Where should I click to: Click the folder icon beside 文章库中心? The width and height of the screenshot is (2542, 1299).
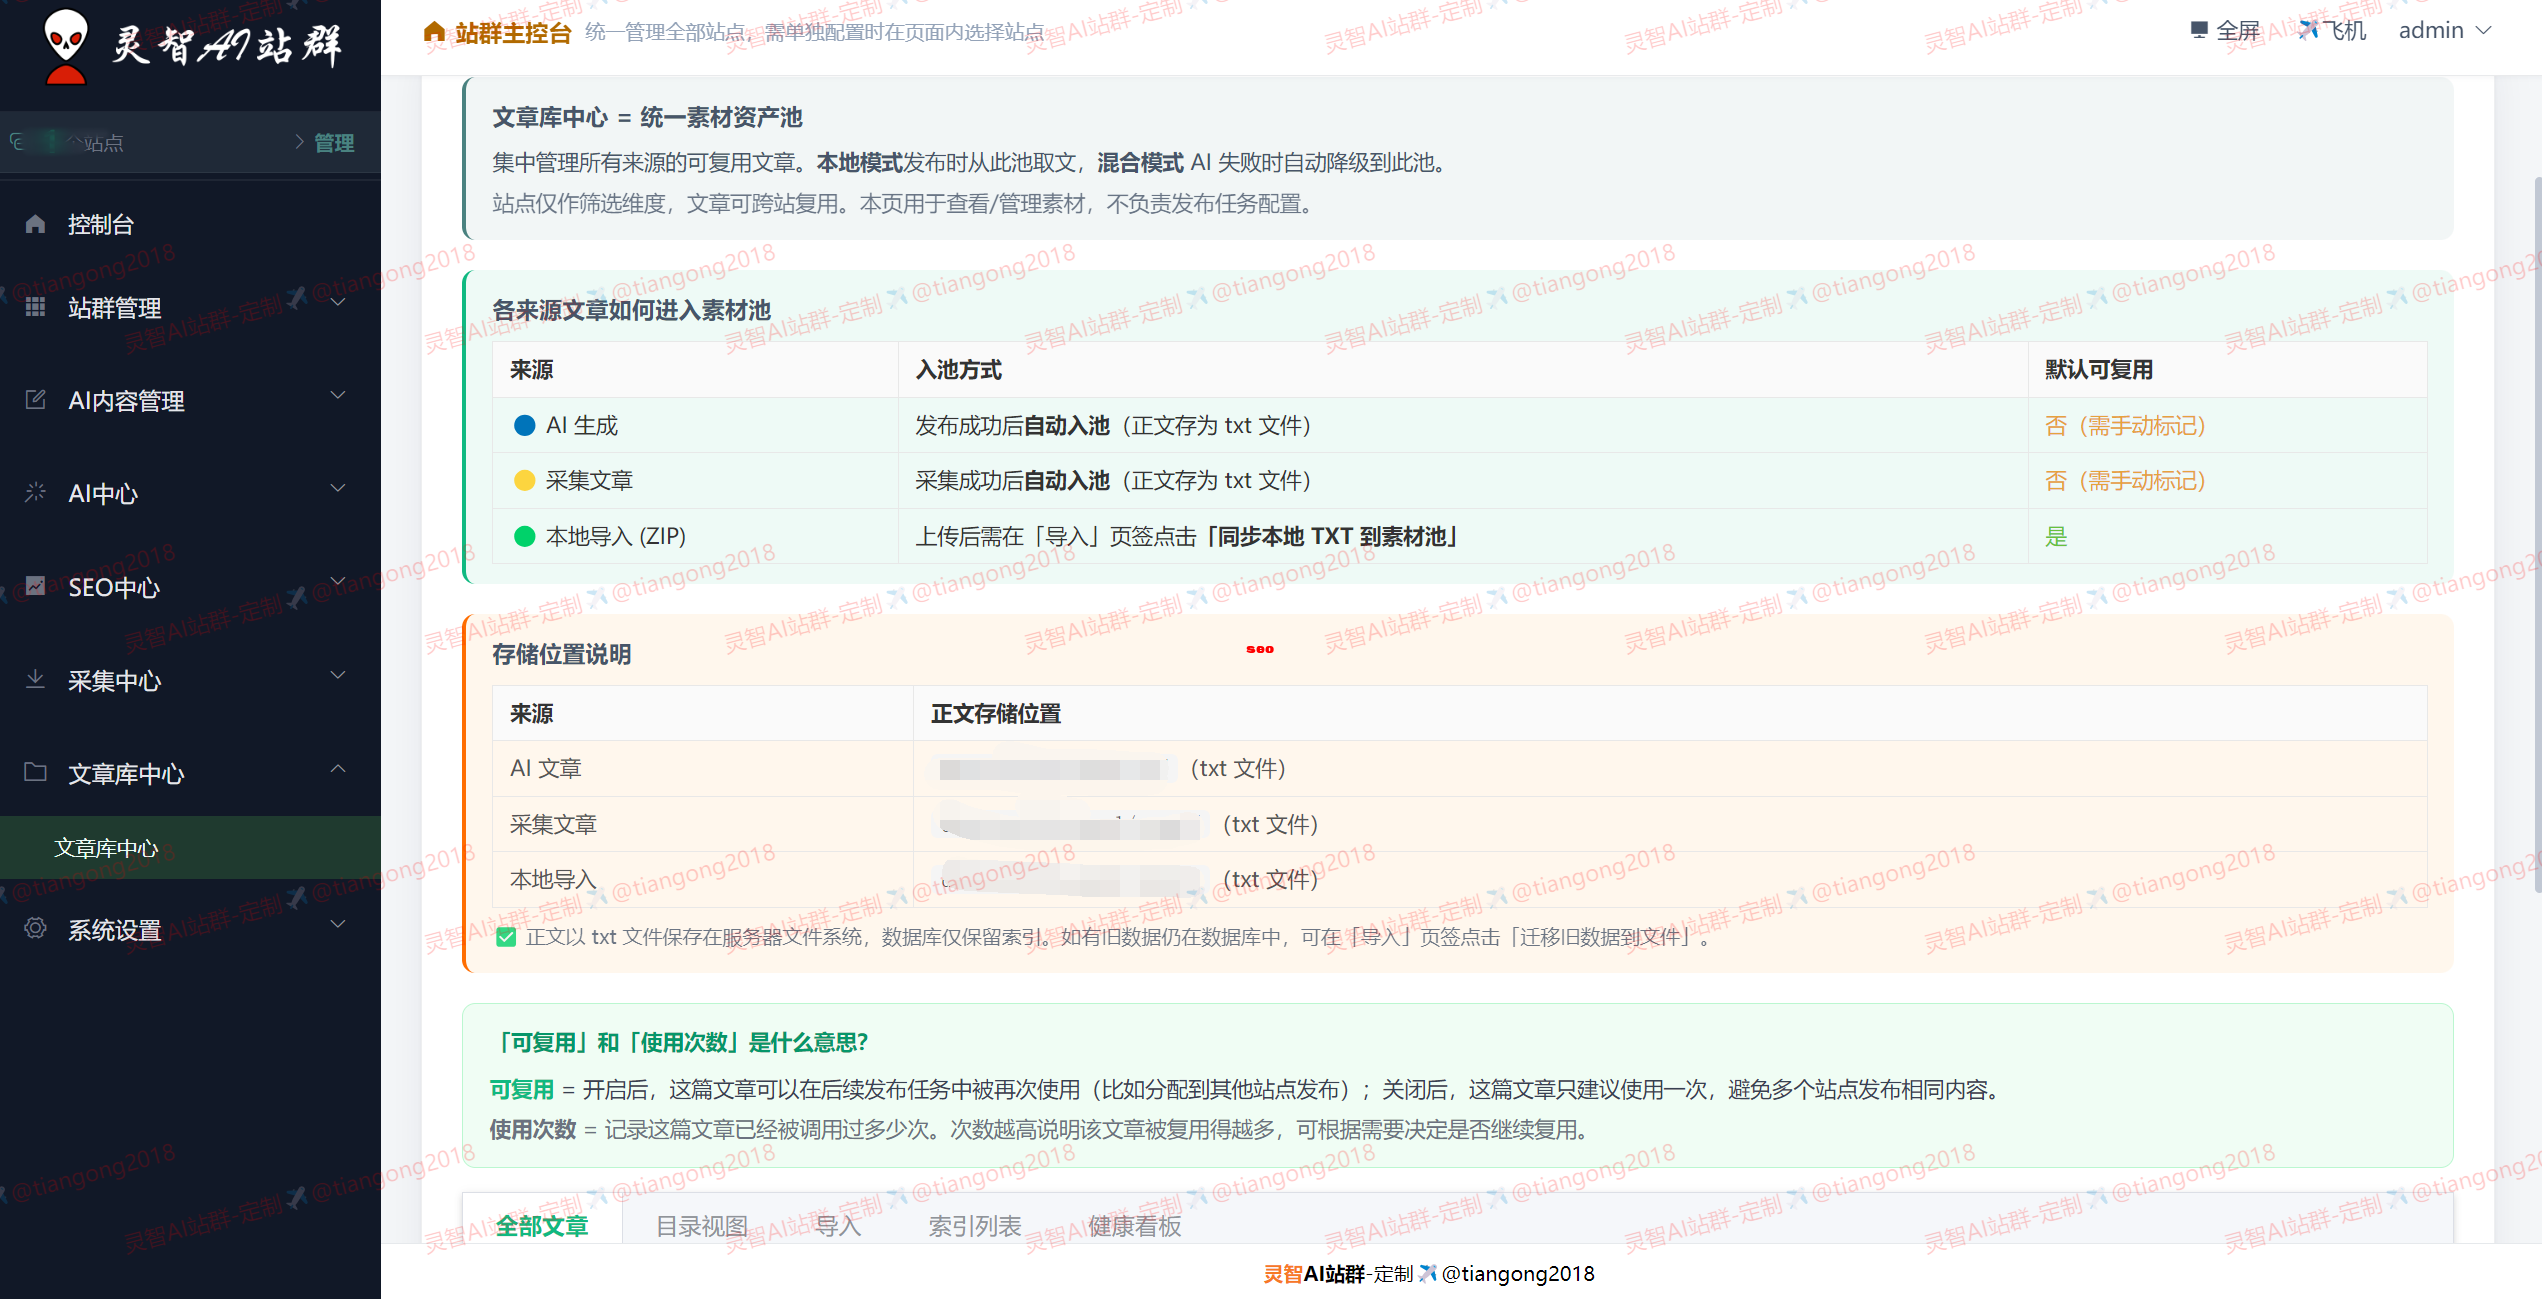click(x=35, y=772)
